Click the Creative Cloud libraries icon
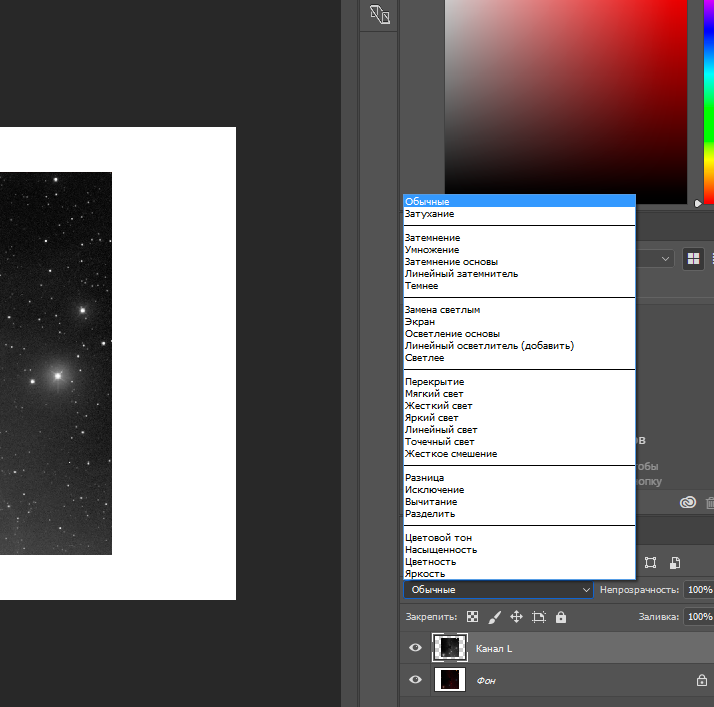This screenshot has height=707, width=714. pyautogui.click(x=687, y=503)
